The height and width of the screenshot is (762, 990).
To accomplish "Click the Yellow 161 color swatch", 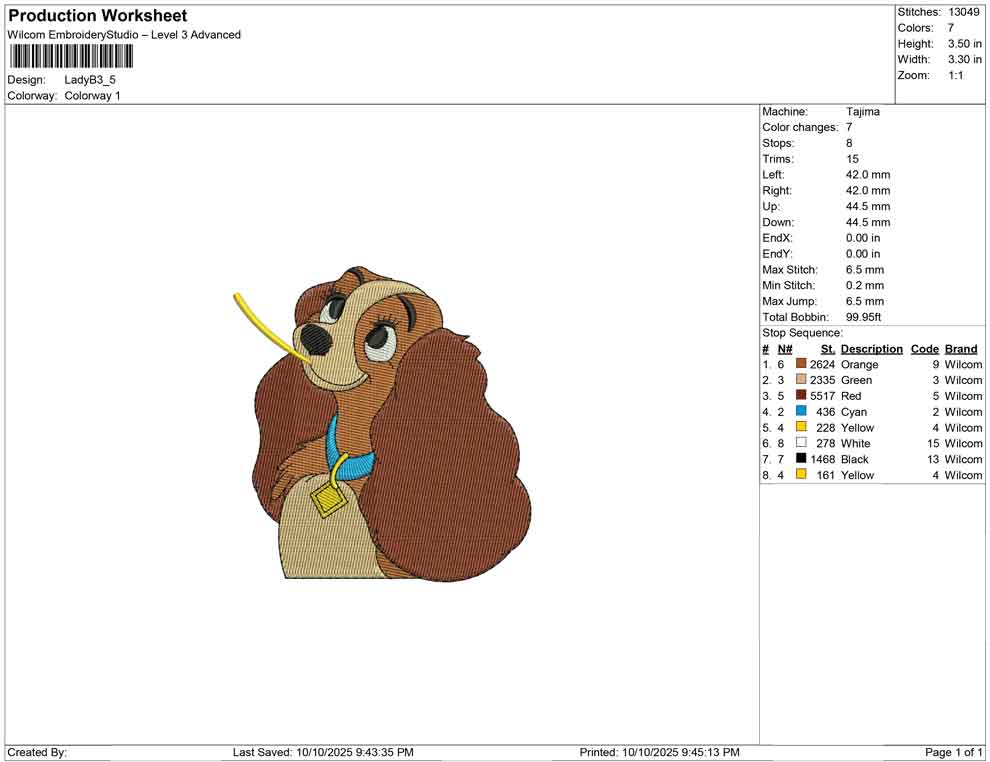I will click(801, 474).
